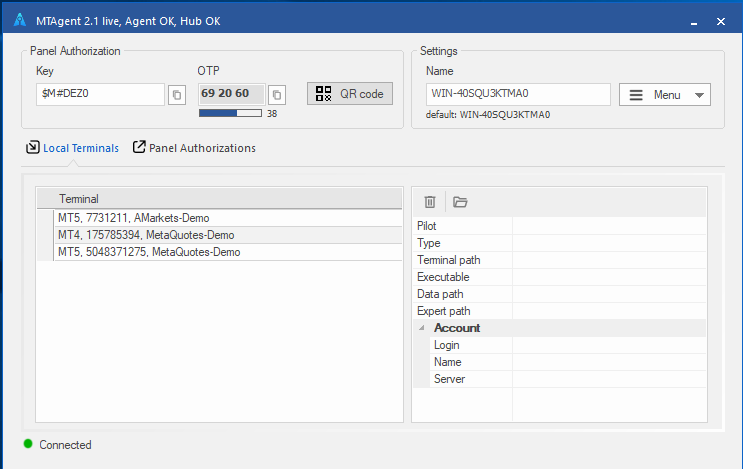This screenshot has width=743, height=469.
Task: Show the QR code
Action: [x=350, y=94]
